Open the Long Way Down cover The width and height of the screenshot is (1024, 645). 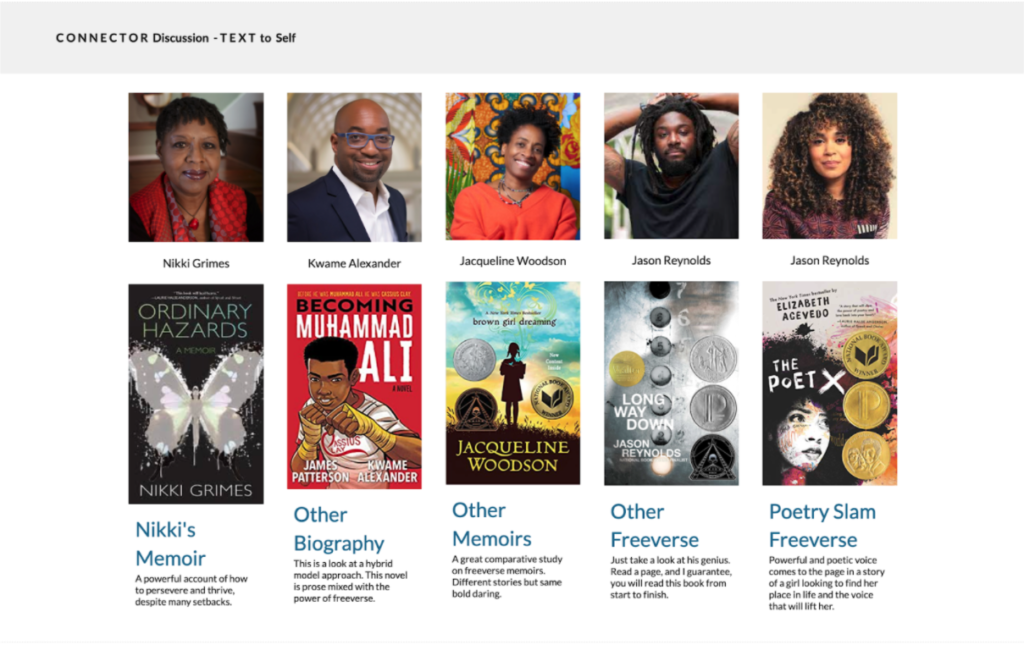[x=671, y=383]
